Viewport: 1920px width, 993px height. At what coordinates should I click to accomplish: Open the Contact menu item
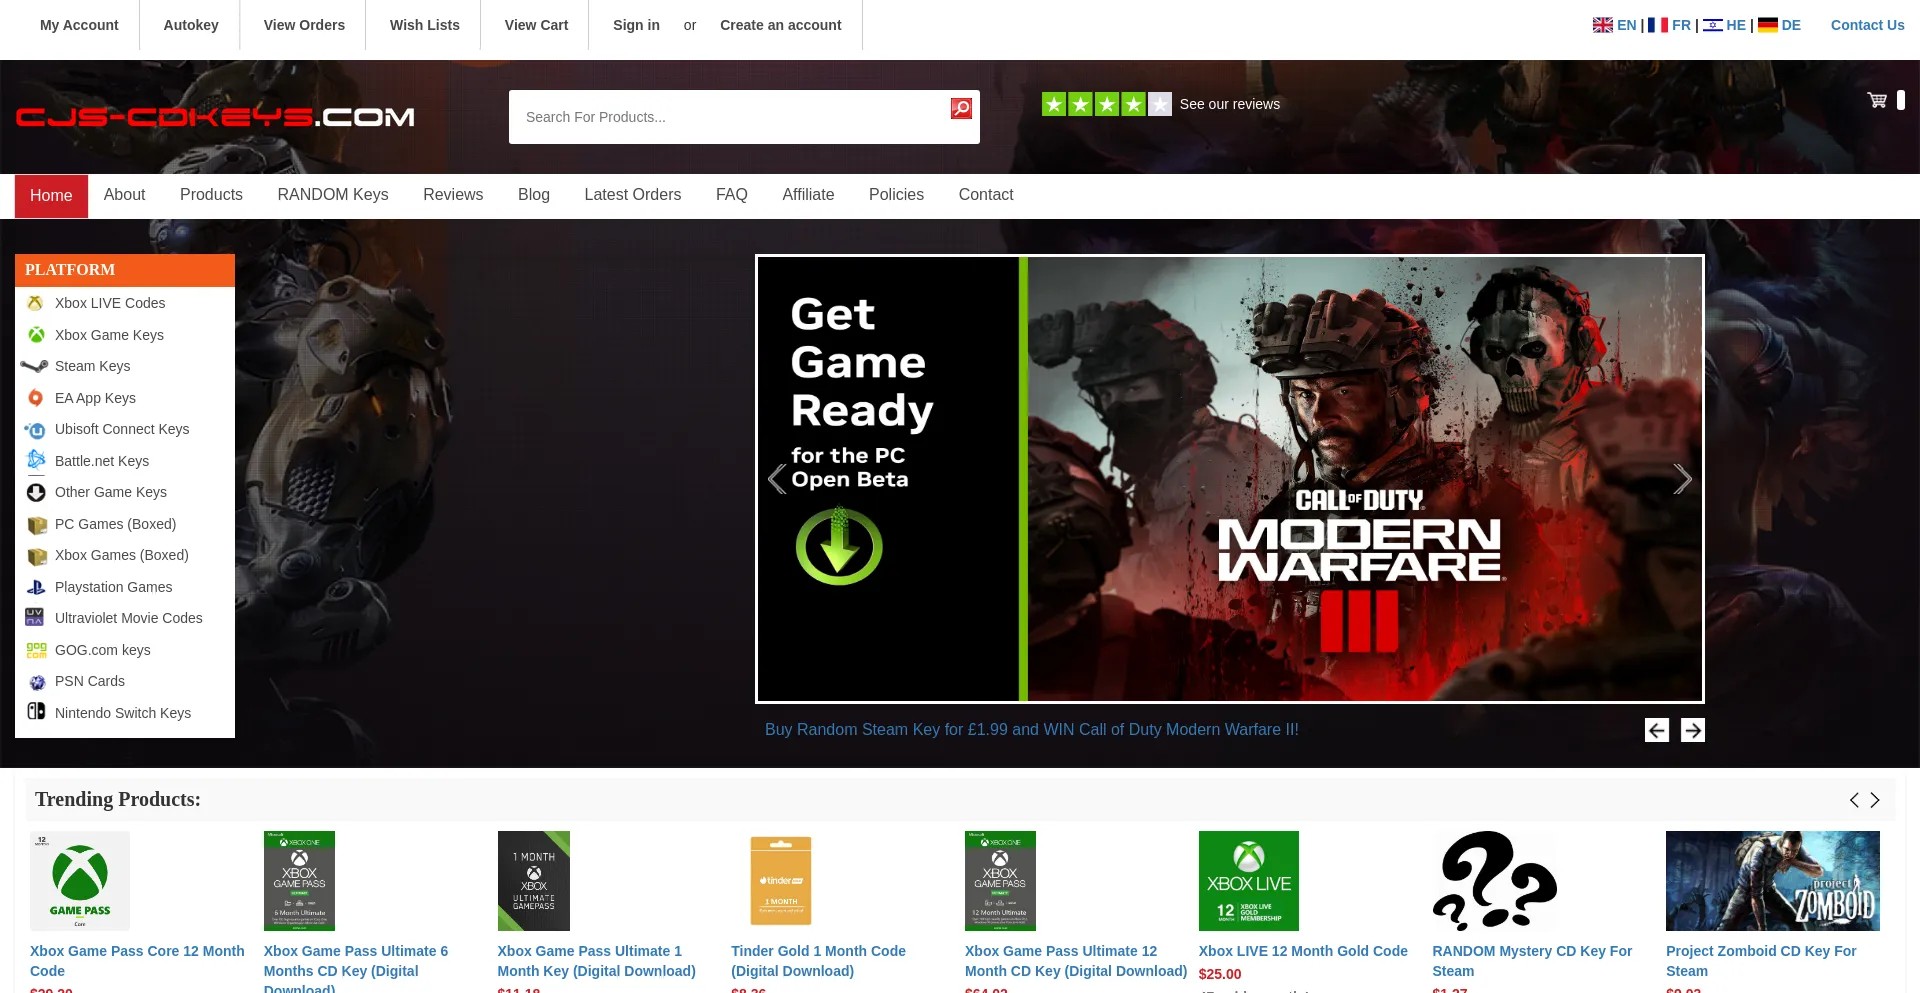[x=986, y=195]
